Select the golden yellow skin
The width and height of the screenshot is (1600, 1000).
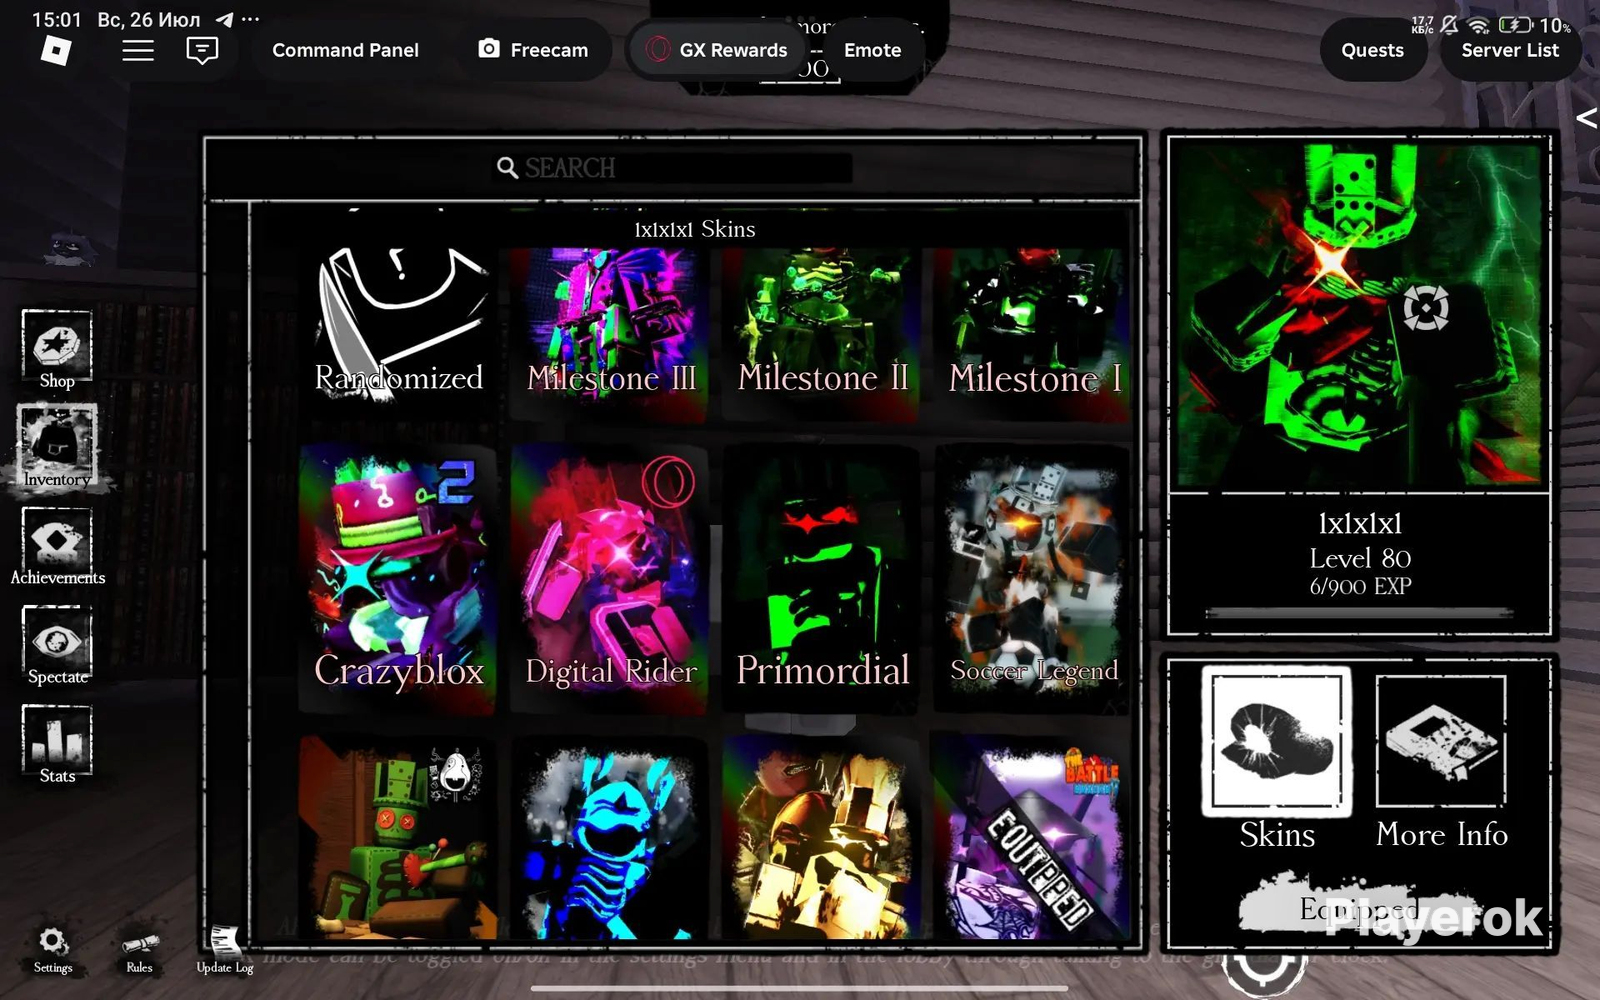(823, 838)
